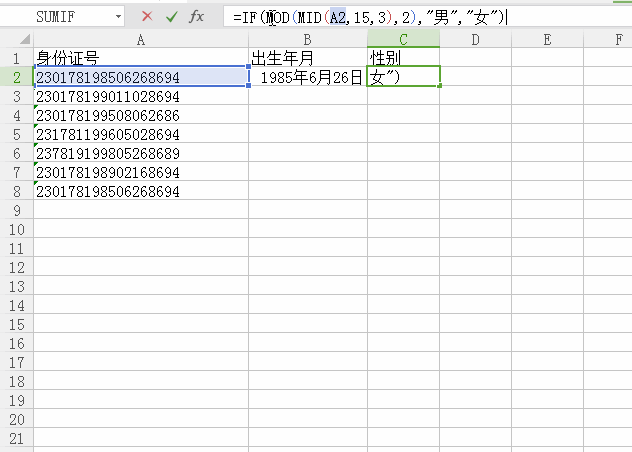
Task: Click cell with 237819199805268689
Action: (141, 153)
